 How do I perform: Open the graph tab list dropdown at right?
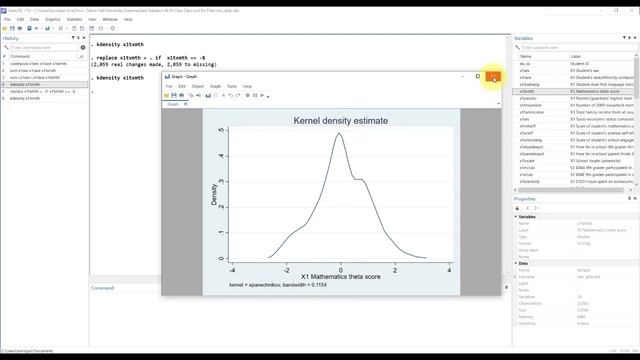tap(498, 104)
